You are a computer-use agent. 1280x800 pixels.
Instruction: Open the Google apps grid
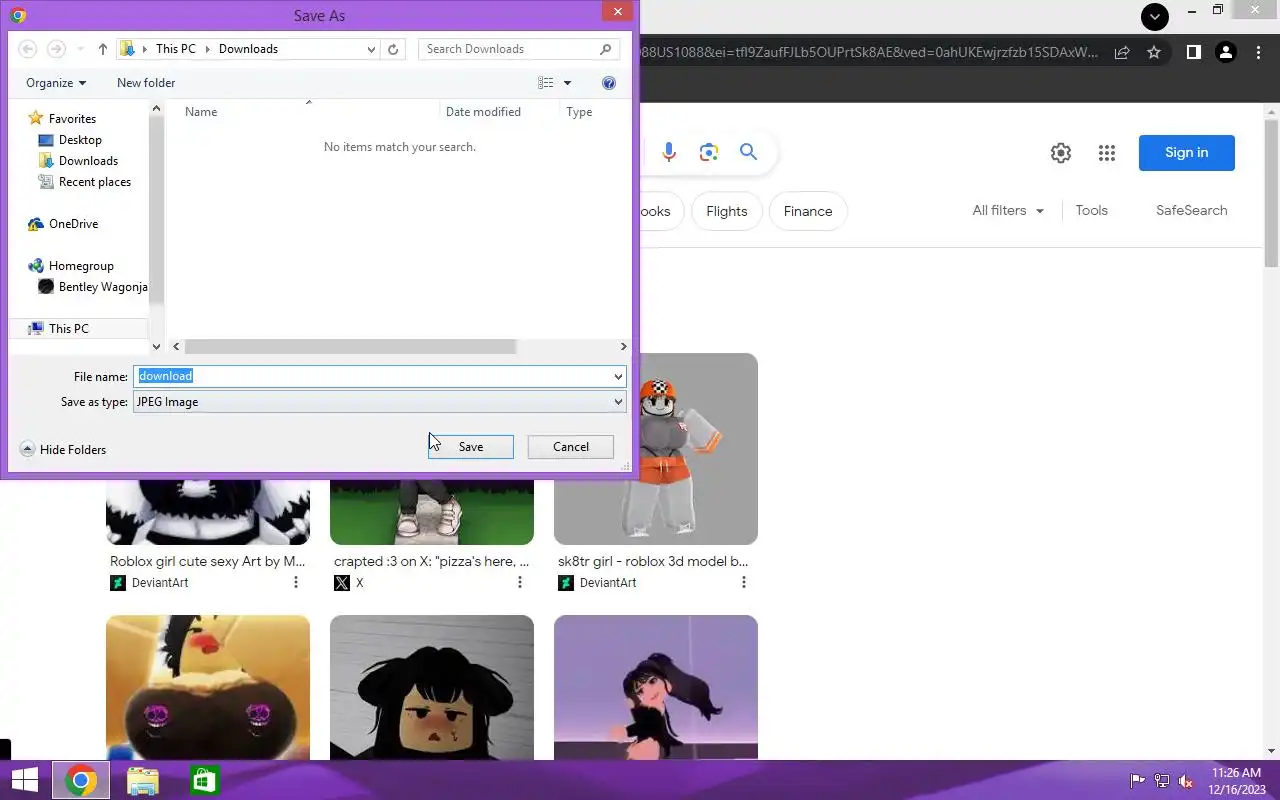click(x=1106, y=153)
